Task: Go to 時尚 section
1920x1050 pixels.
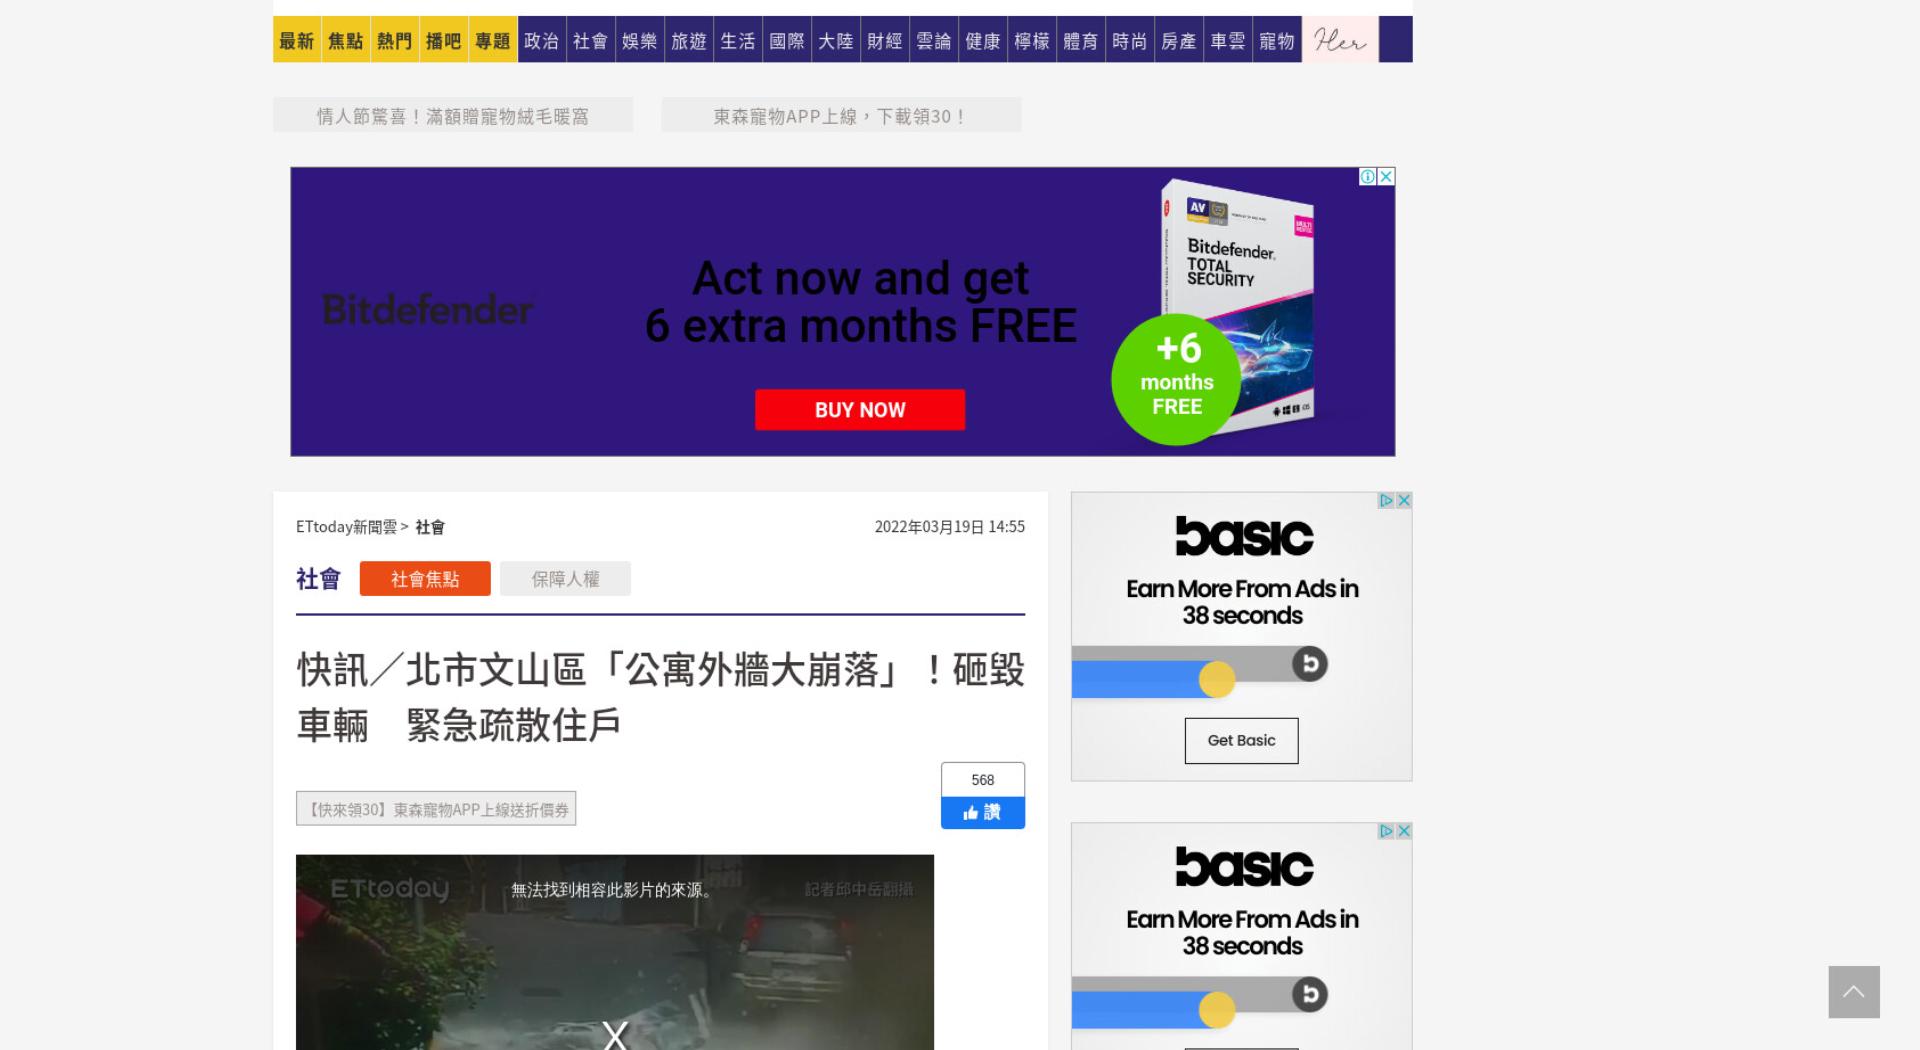Action: [x=1130, y=40]
